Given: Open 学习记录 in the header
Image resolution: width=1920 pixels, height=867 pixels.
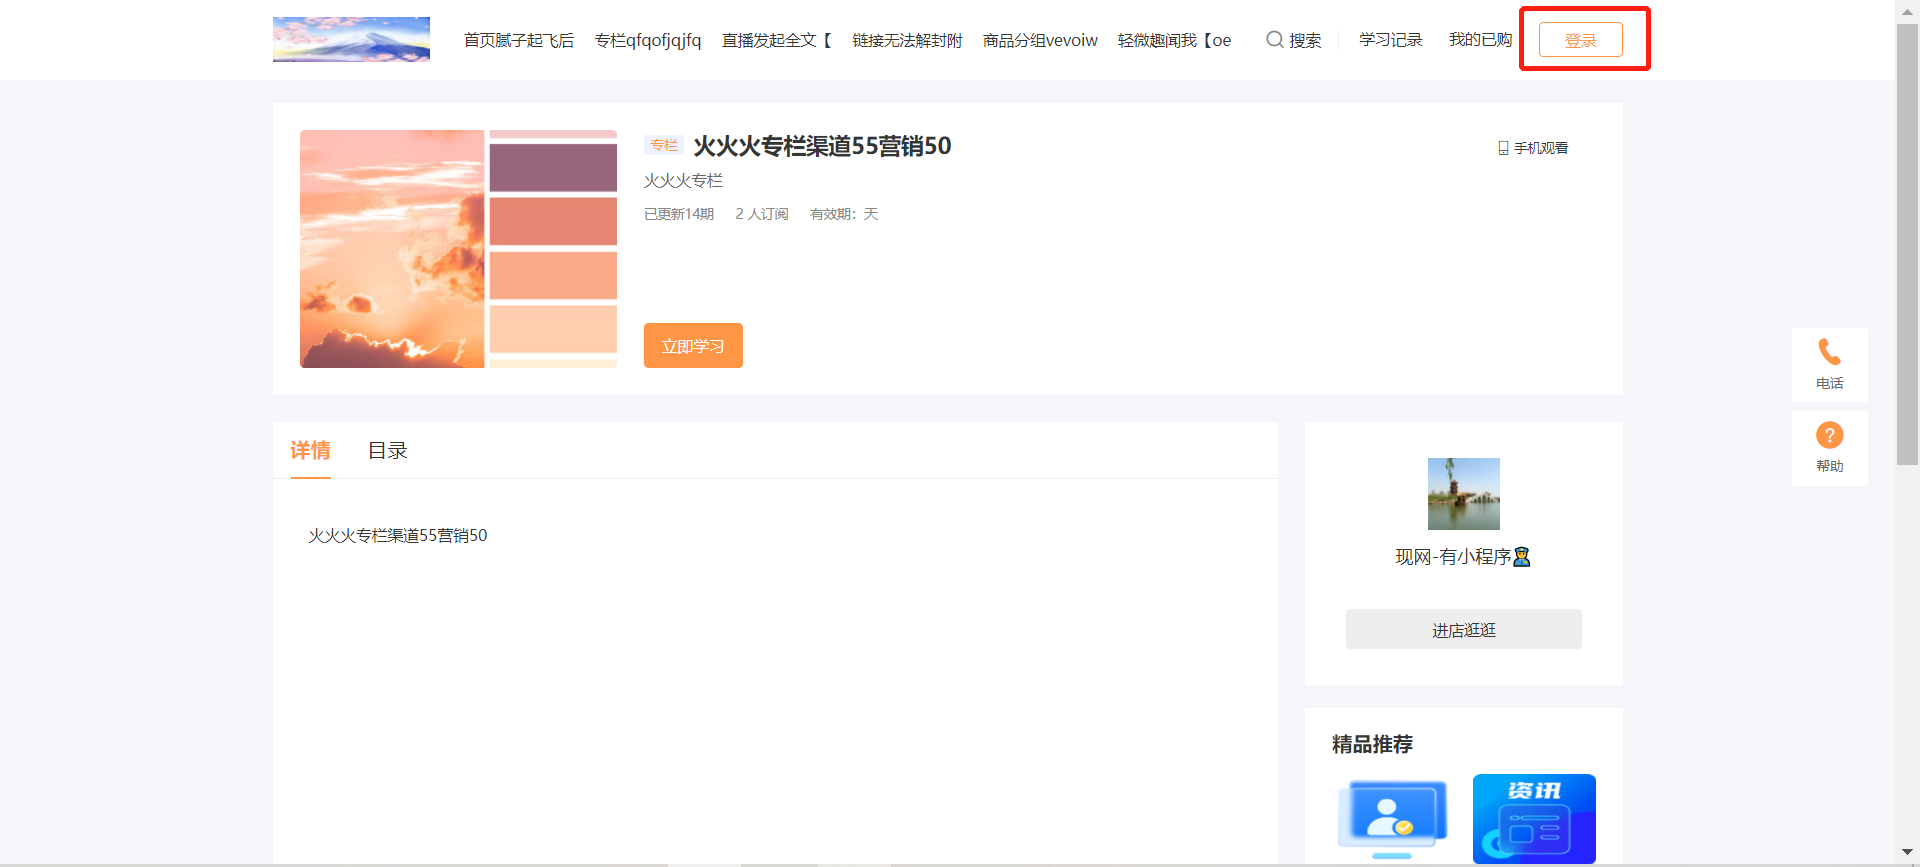Looking at the screenshot, I should tap(1390, 40).
